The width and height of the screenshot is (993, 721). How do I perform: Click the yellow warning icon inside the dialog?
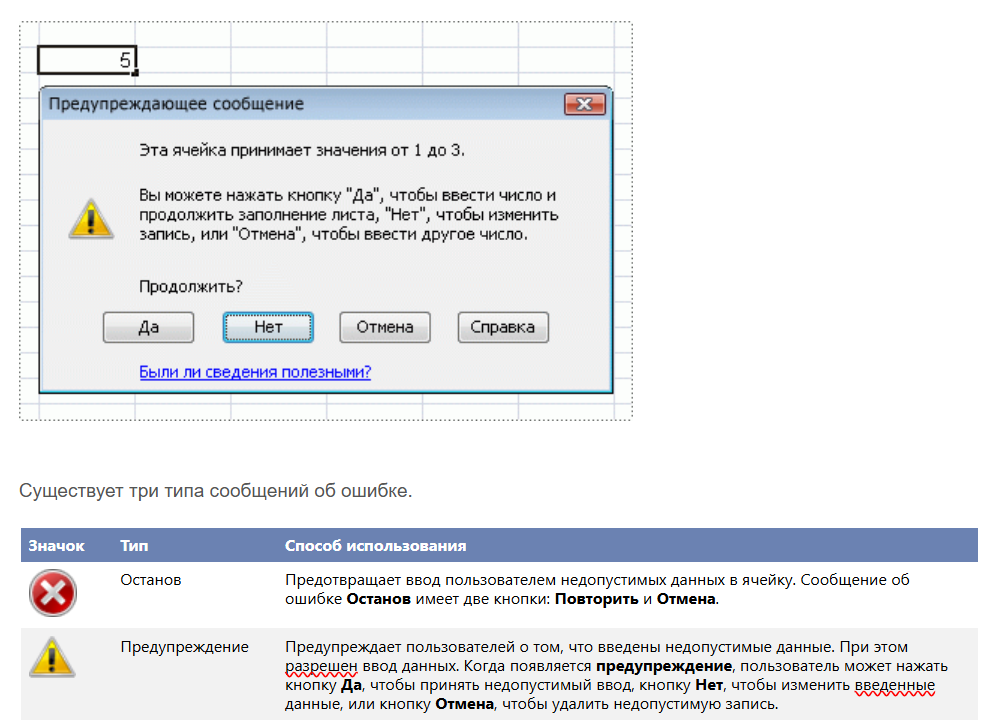point(91,218)
